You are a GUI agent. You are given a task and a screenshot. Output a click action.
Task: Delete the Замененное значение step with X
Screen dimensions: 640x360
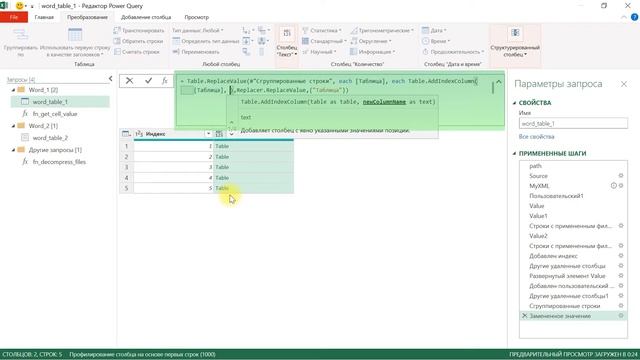click(x=524, y=316)
